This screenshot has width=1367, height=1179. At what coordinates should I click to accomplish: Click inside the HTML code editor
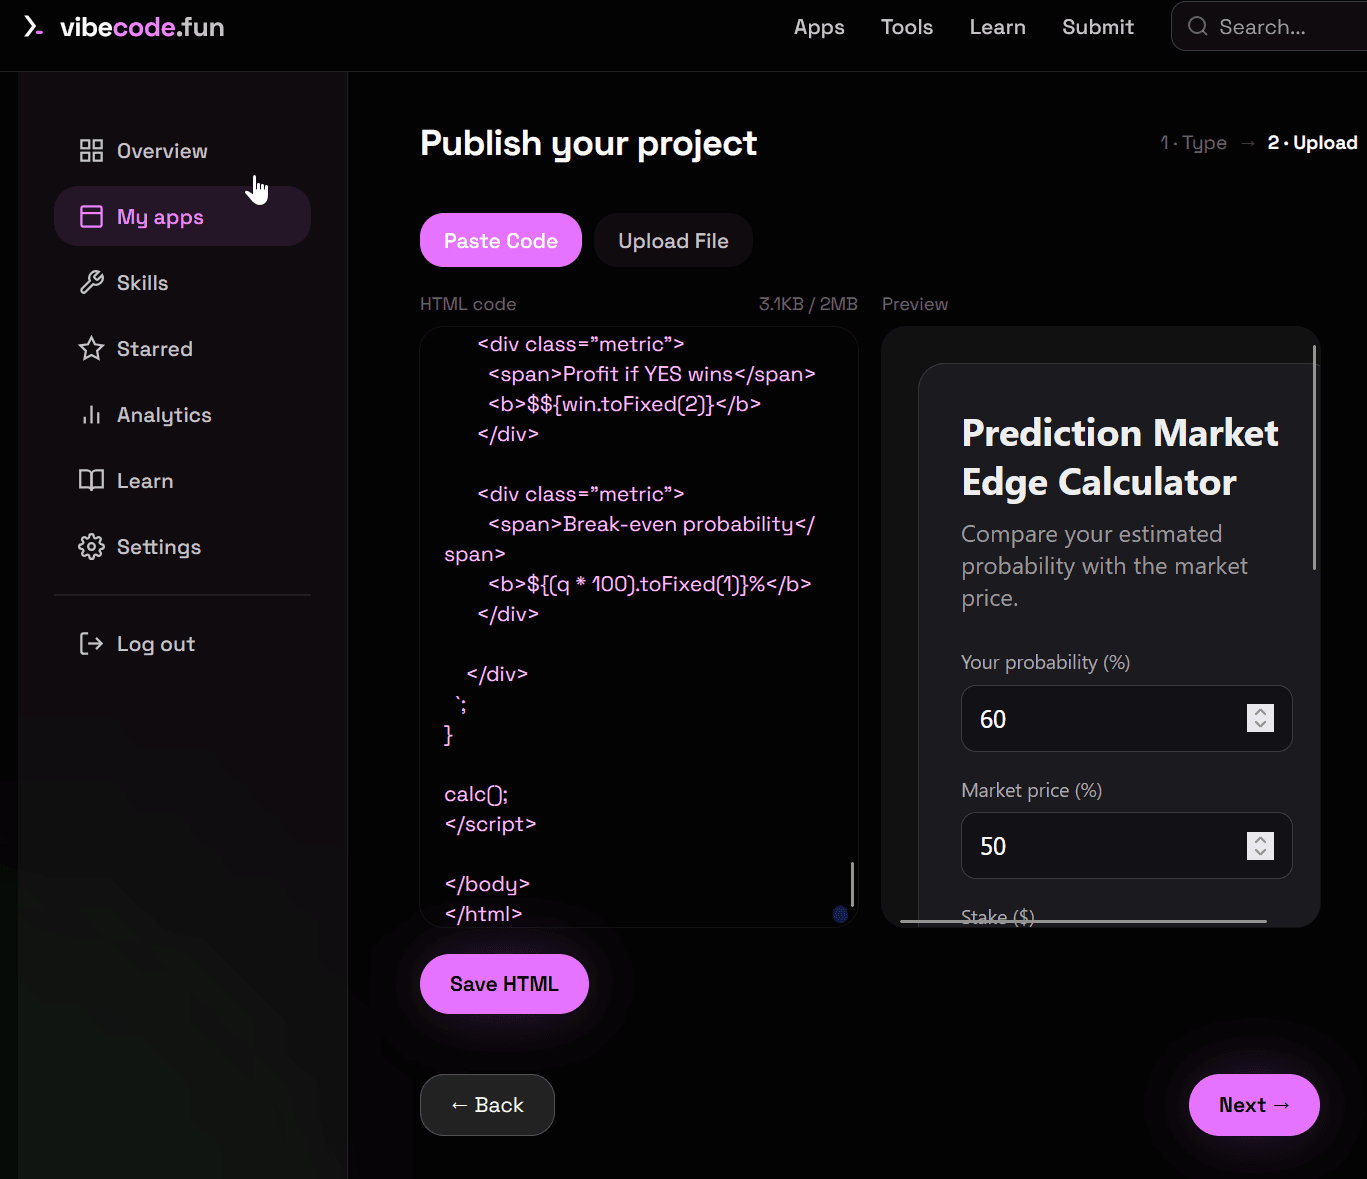(639, 627)
